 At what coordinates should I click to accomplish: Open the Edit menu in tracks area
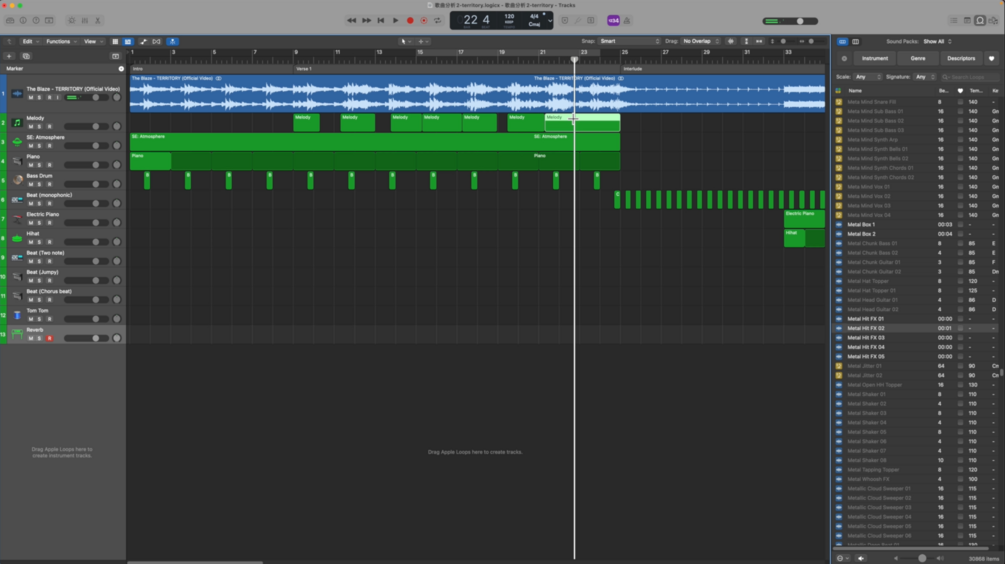(29, 42)
